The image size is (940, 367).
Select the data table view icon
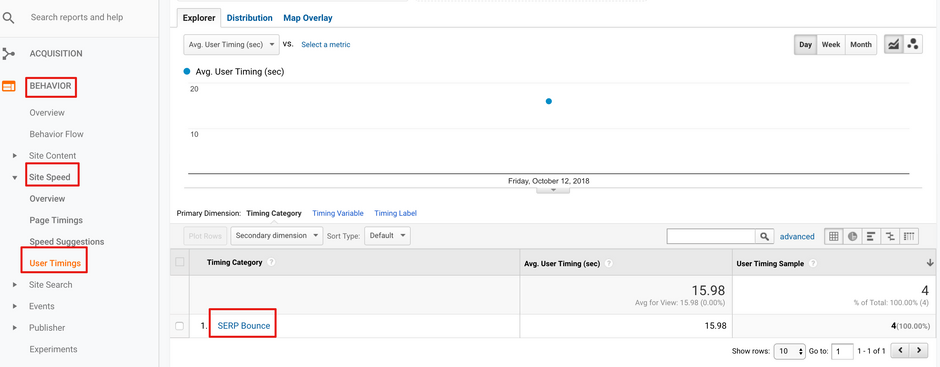(834, 236)
